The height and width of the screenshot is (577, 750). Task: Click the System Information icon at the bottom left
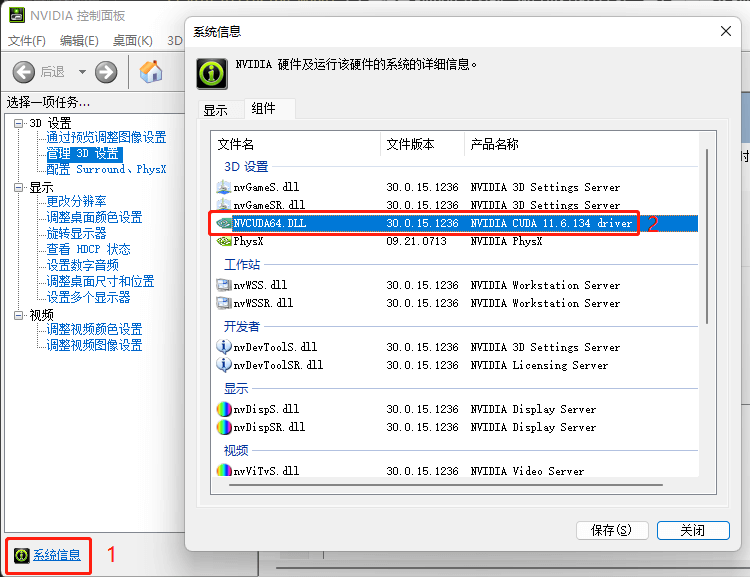(21, 555)
